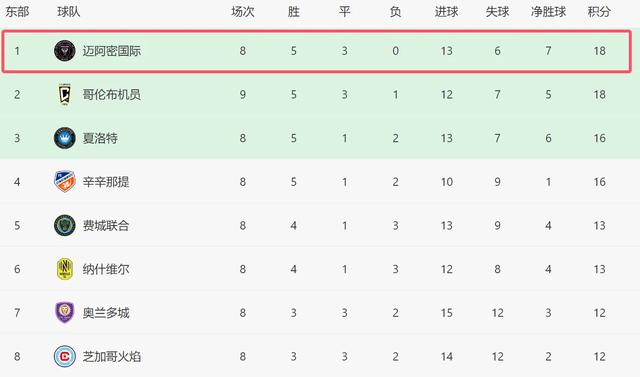Click the 场次 column header
Screen dimensions: 640x377
pos(242,12)
